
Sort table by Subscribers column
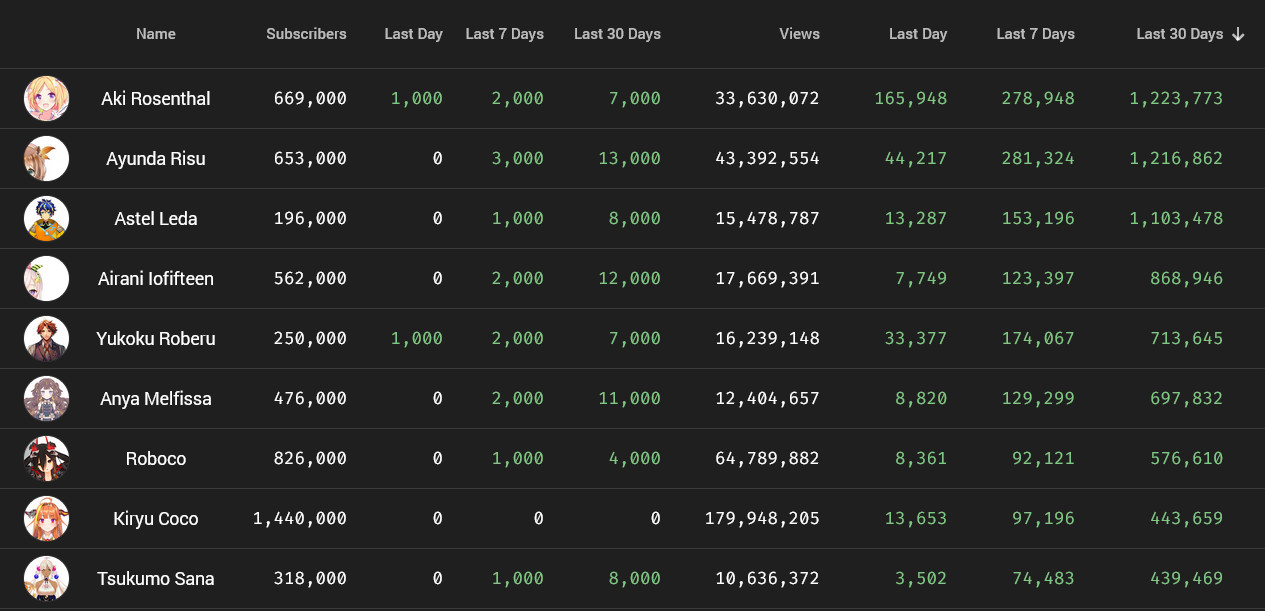[306, 34]
